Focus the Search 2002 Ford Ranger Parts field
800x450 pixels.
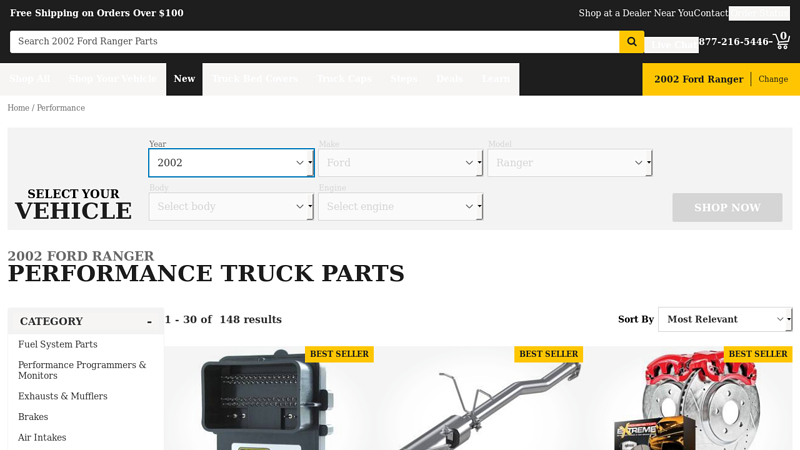tap(314, 42)
